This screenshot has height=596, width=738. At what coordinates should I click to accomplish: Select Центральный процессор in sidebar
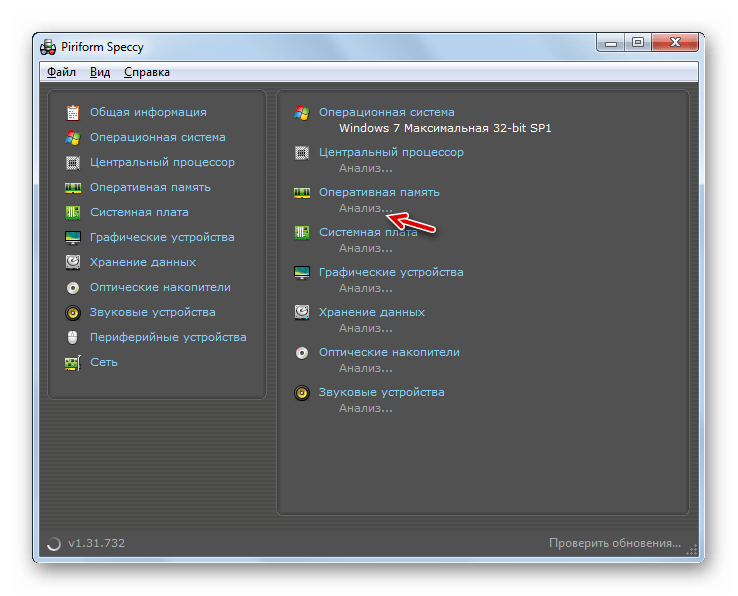tap(162, 162)
